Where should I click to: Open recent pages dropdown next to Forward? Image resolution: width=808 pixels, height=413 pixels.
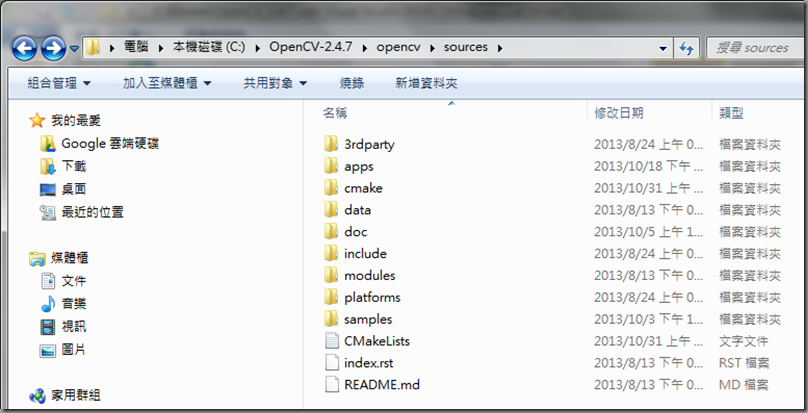click(74, 49)
